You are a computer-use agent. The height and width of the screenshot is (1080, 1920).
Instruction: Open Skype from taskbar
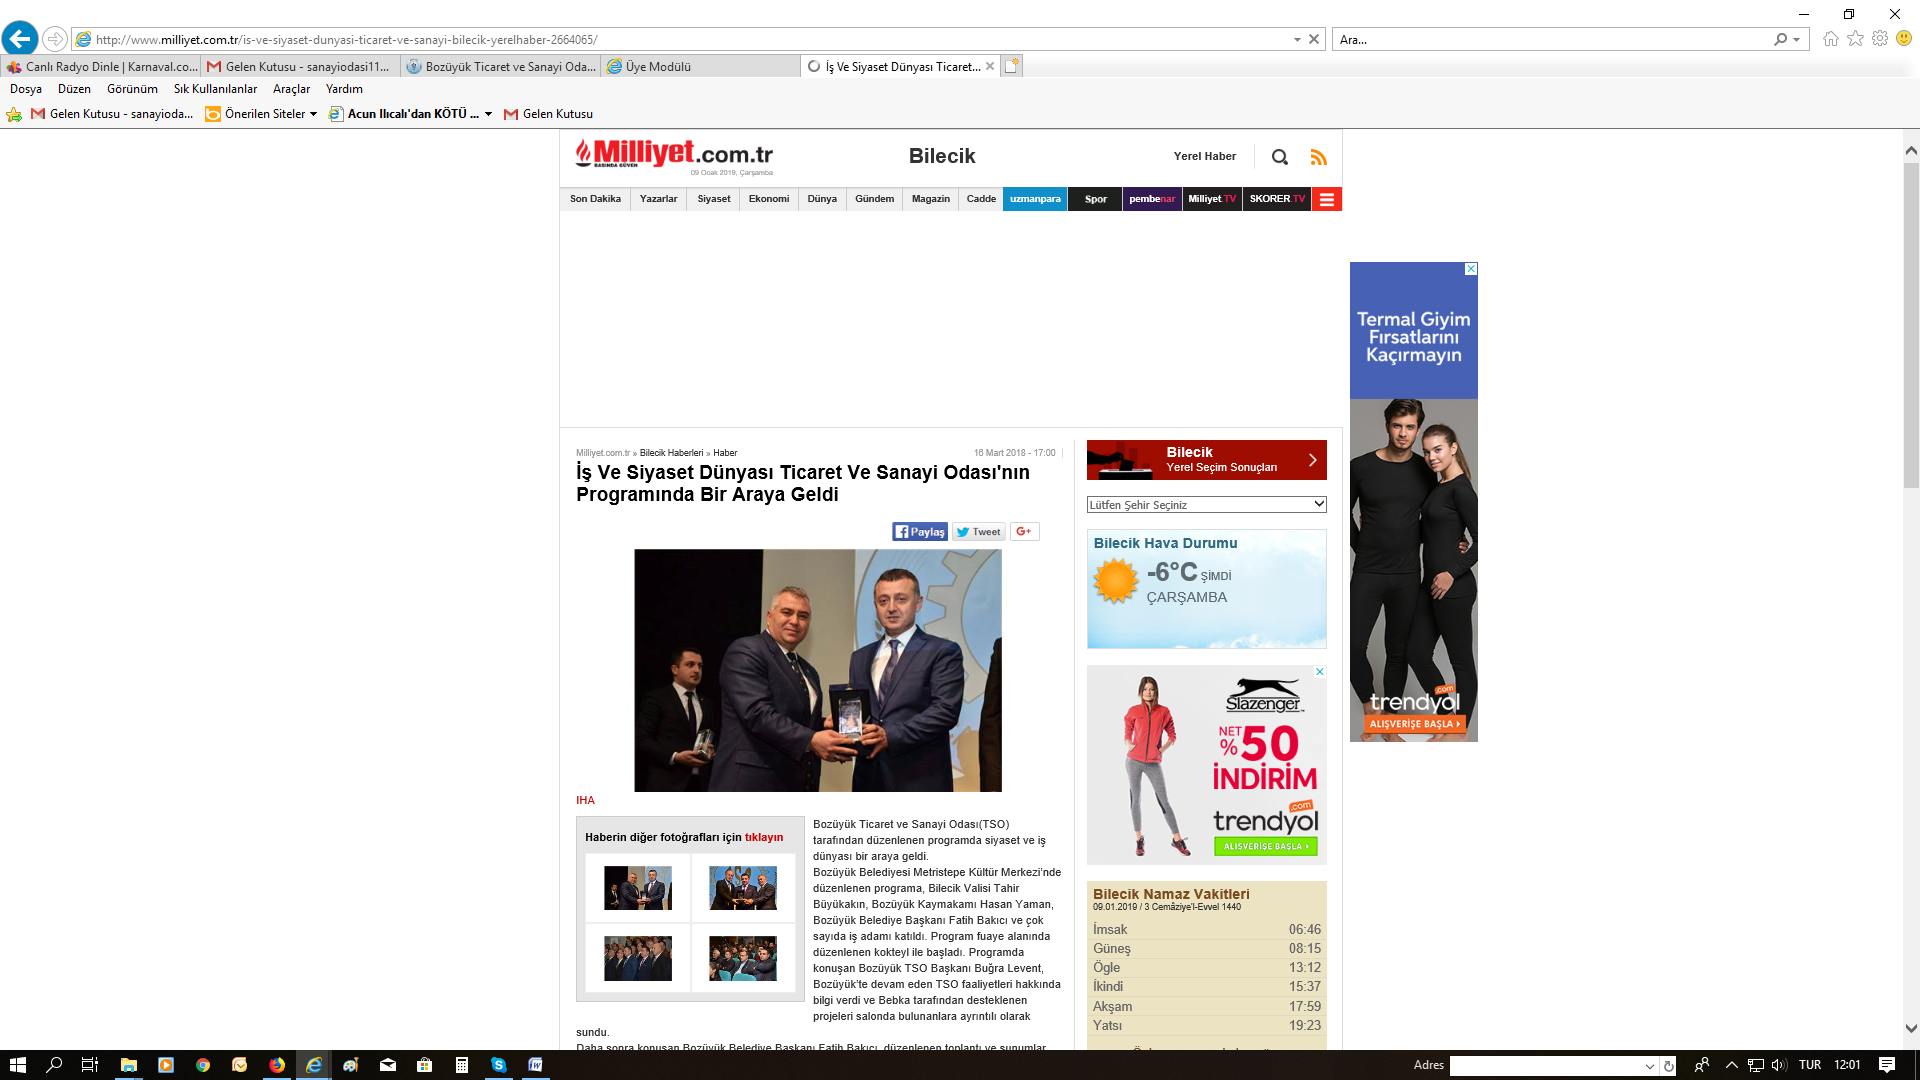coord(498,1065)
